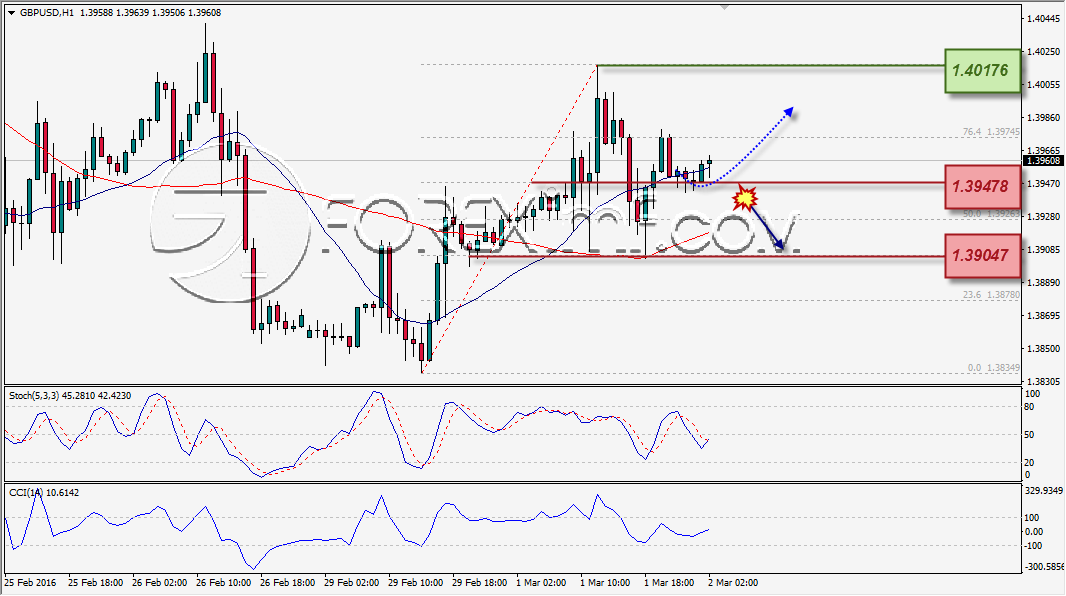Click time axis label 26 Feb 18:00
The height and width of the screenshot is (596, 1066).
click(x=288, y=583)
